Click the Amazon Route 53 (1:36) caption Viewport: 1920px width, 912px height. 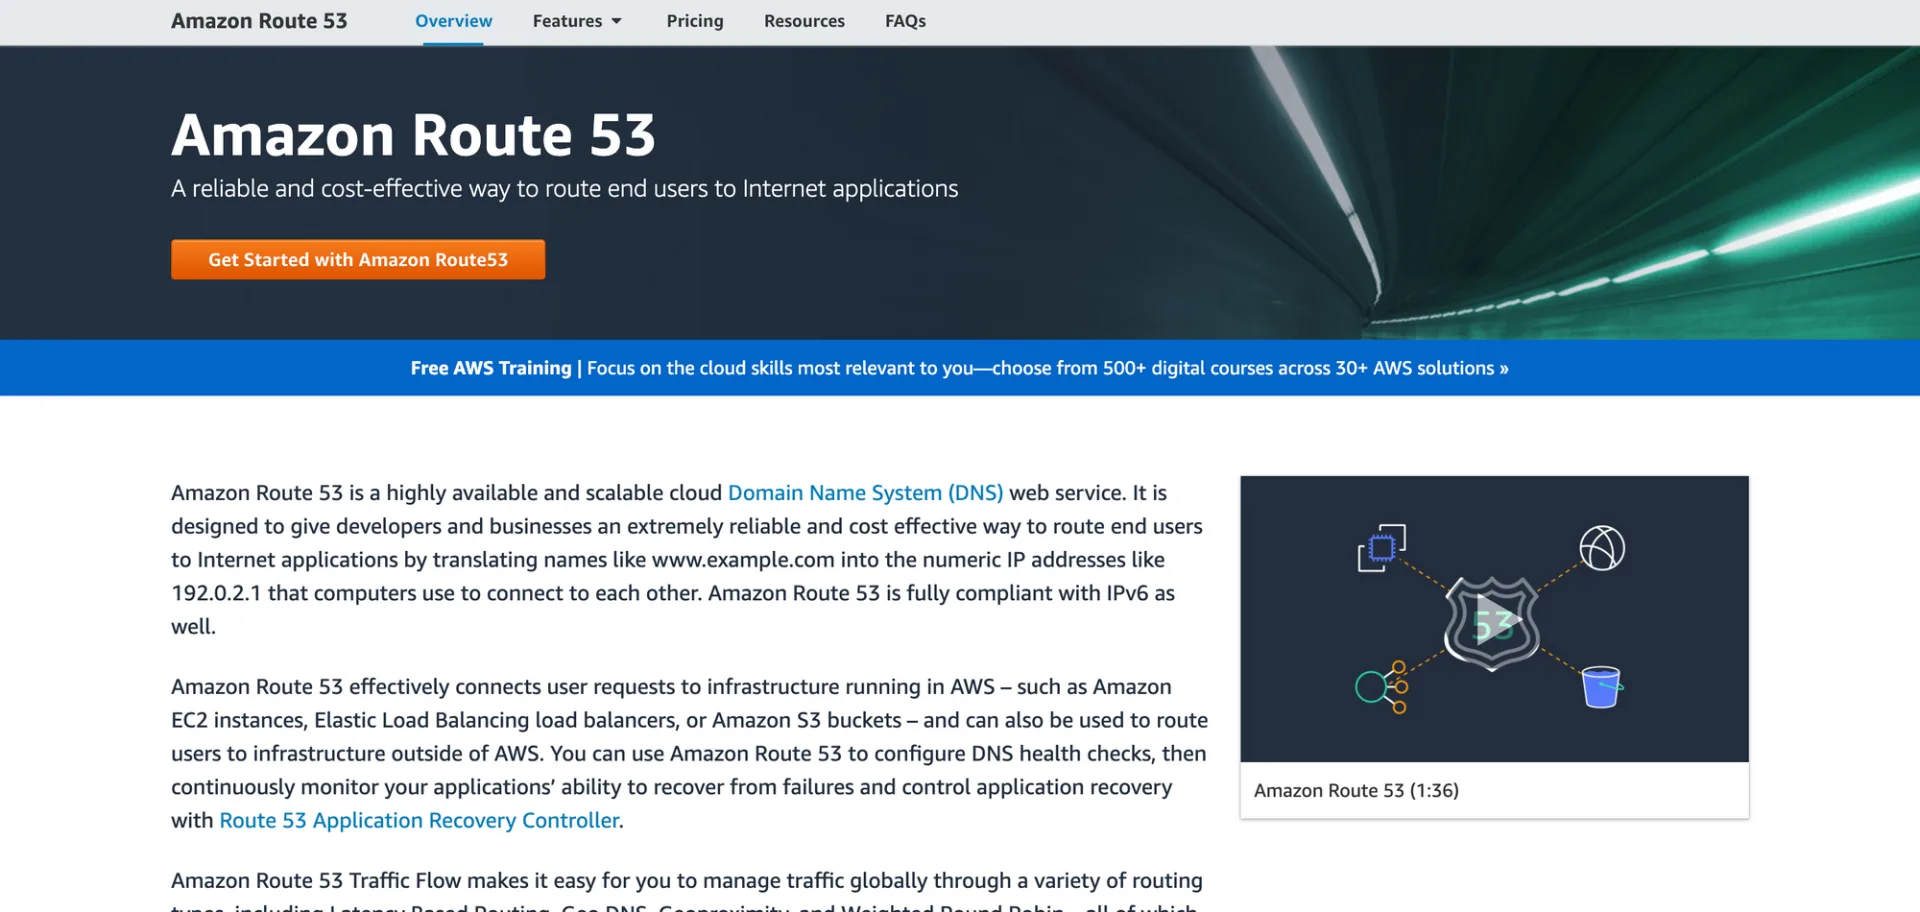point(1356,791)
